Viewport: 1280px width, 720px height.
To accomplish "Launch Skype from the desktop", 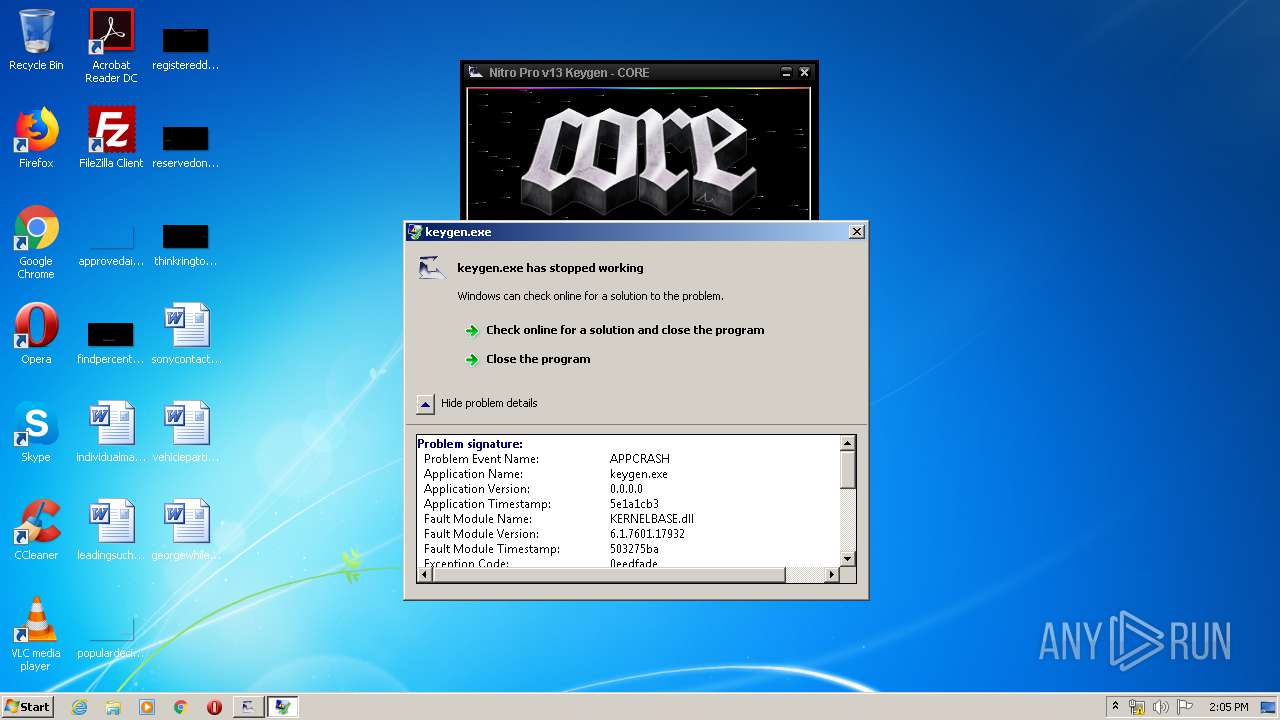I will (36, 432).
